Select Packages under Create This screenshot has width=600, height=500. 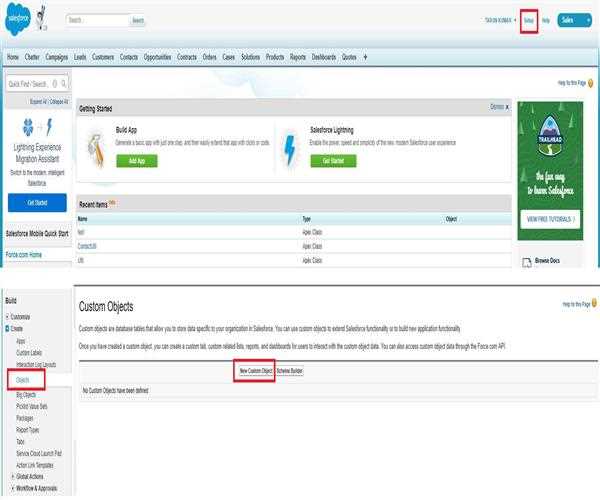click(25, 418)
